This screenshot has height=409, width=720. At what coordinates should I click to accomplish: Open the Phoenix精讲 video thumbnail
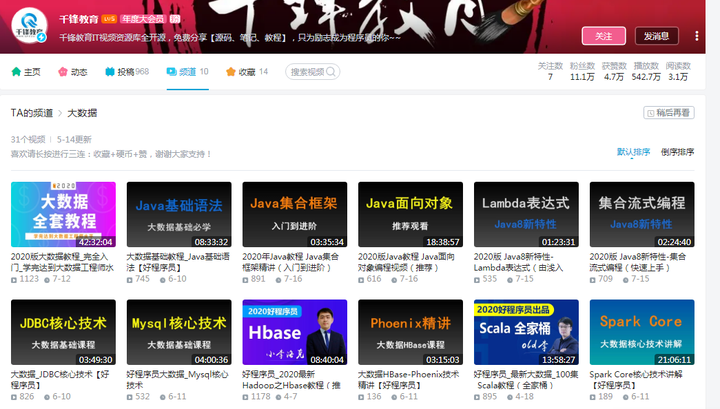[x=411, y=332]
